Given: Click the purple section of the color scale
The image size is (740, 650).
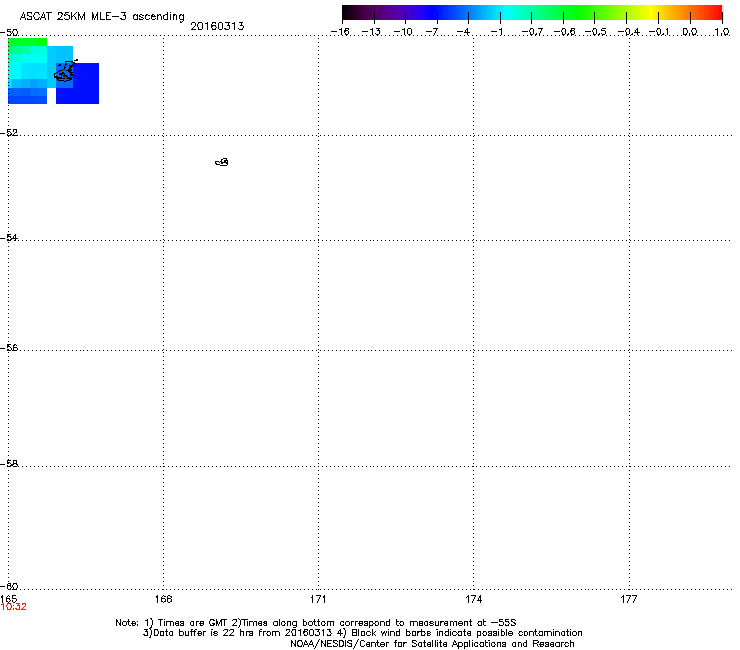Looking at the screenshot, I should coord(396,13).
